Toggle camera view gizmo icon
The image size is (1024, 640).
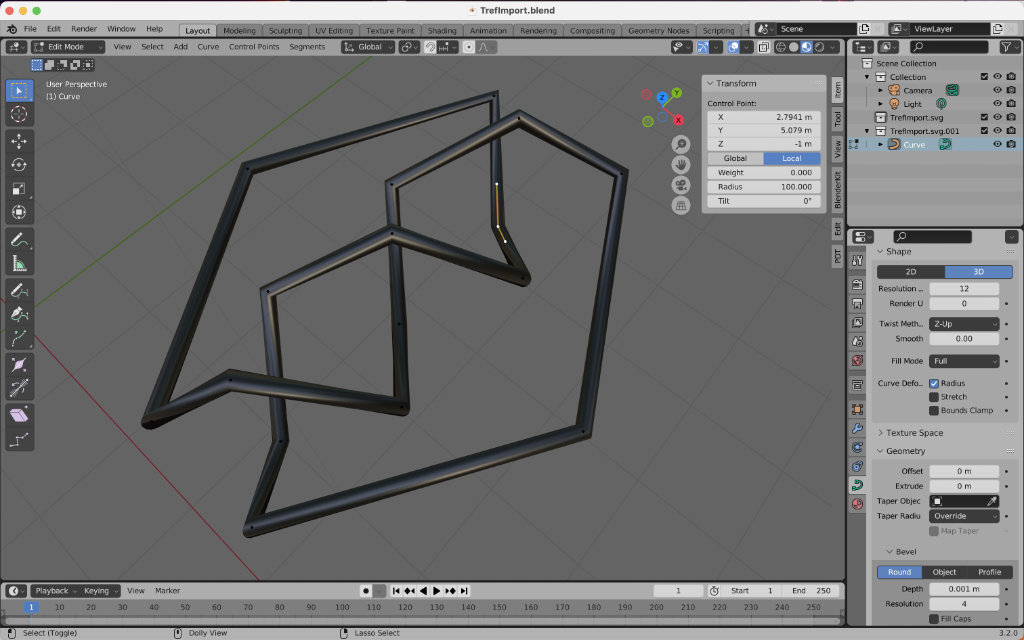[x=681, y=185]
